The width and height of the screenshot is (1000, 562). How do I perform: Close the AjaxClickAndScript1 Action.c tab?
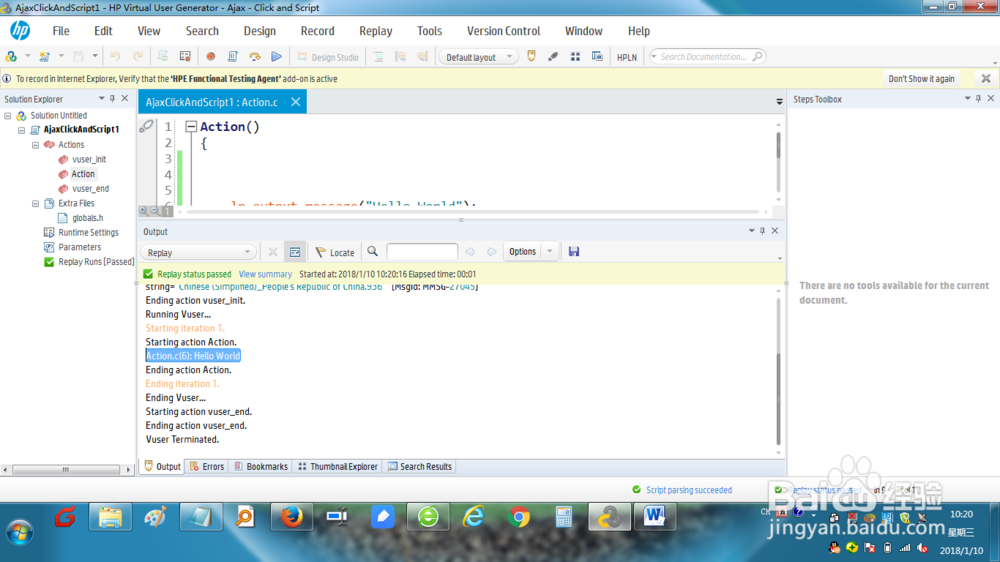[x=295, y=102]
